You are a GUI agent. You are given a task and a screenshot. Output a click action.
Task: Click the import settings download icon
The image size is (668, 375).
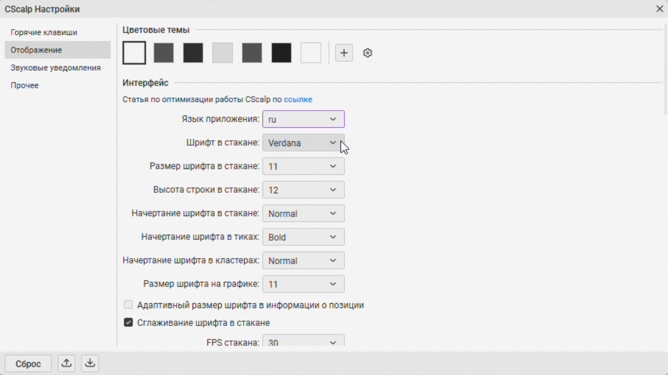point(90,363)
